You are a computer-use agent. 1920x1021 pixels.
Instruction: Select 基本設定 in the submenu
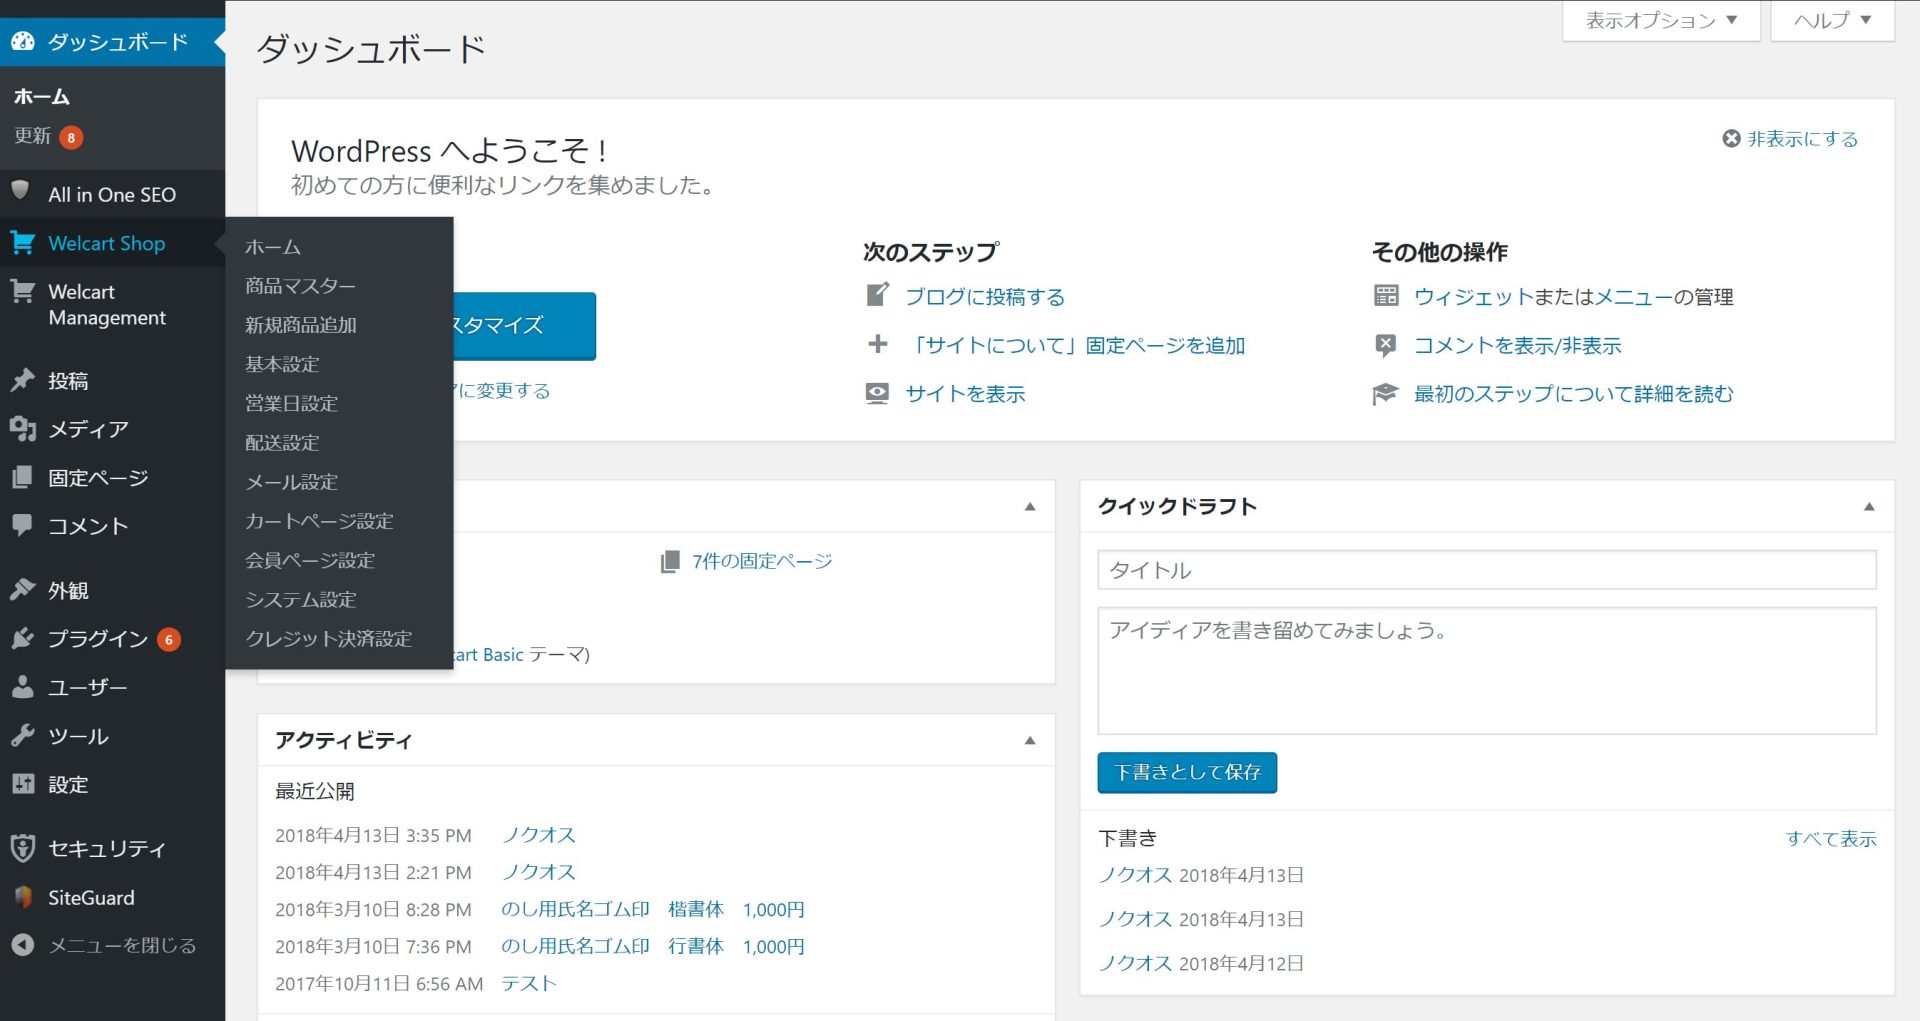tap(282, 363)
